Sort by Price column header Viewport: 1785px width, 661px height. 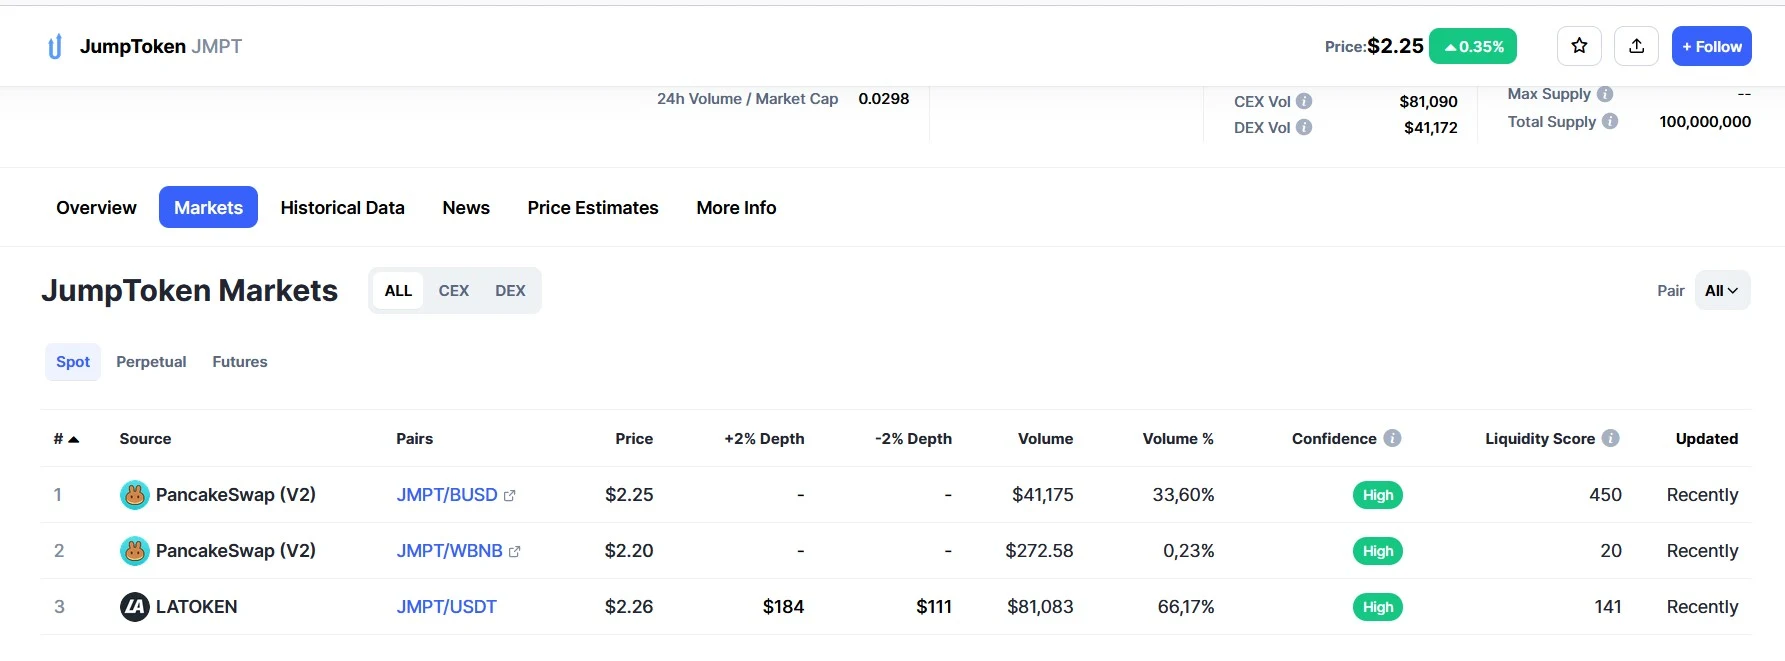(x=634, y=439)
